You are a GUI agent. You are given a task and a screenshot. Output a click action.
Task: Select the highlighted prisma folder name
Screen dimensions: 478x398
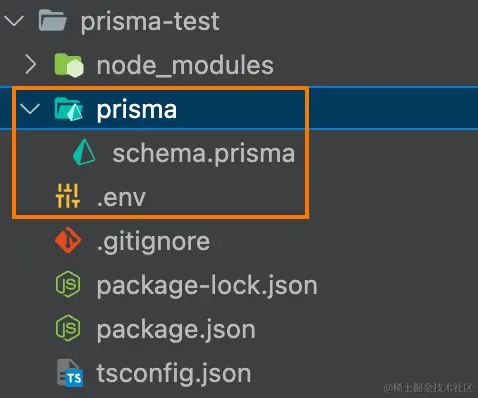(x=137, y=110)
